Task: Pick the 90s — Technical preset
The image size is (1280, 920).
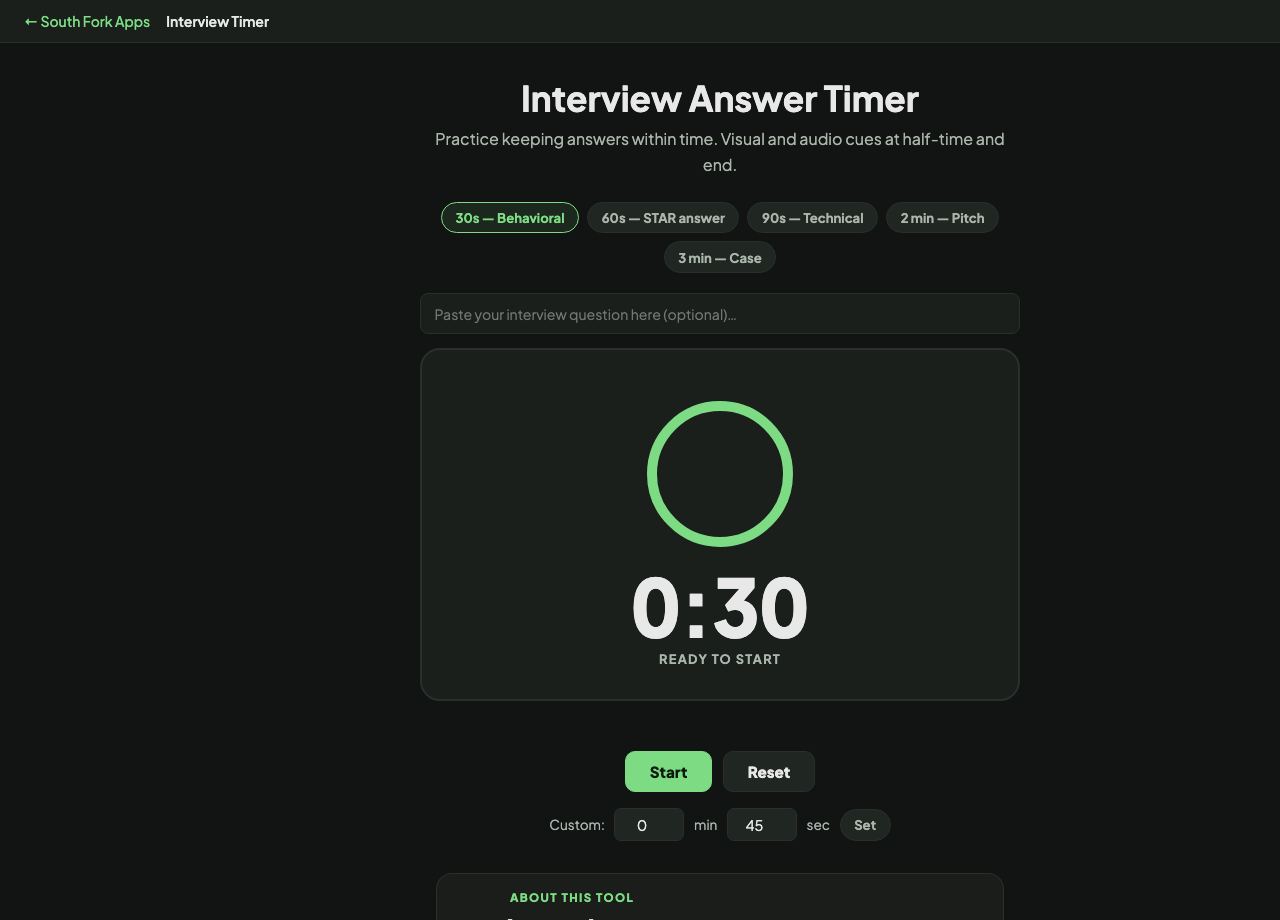Action: point(812,218)
